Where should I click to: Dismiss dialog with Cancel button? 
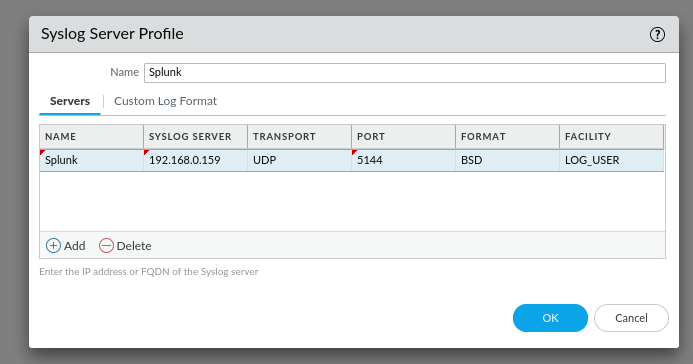[x=631, y=318]
